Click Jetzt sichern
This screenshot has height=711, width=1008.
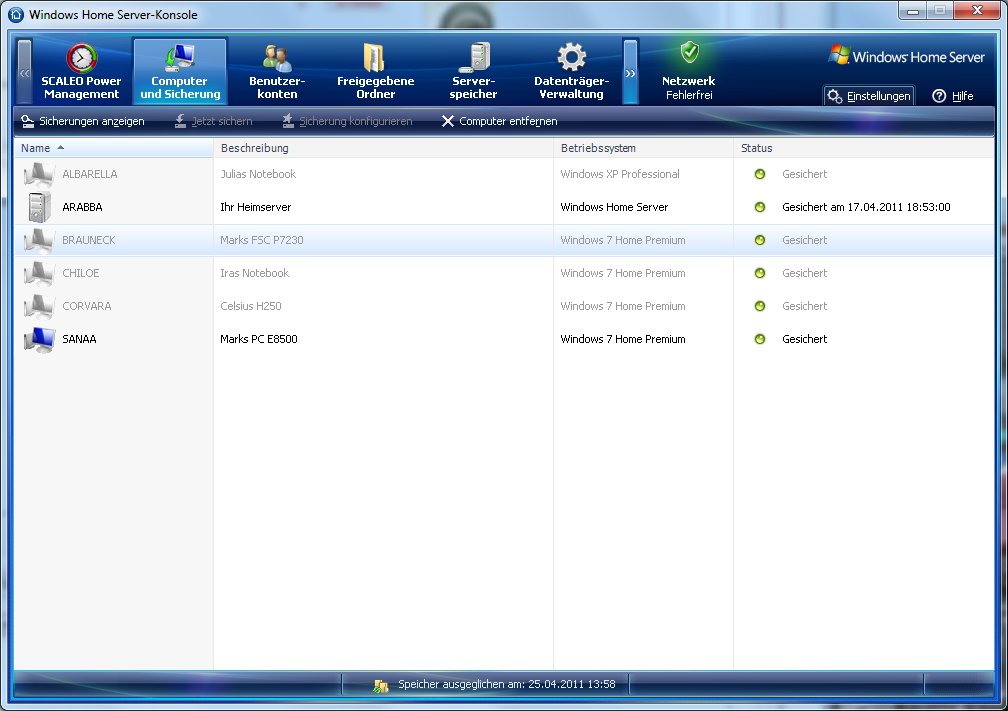point(213,121)
